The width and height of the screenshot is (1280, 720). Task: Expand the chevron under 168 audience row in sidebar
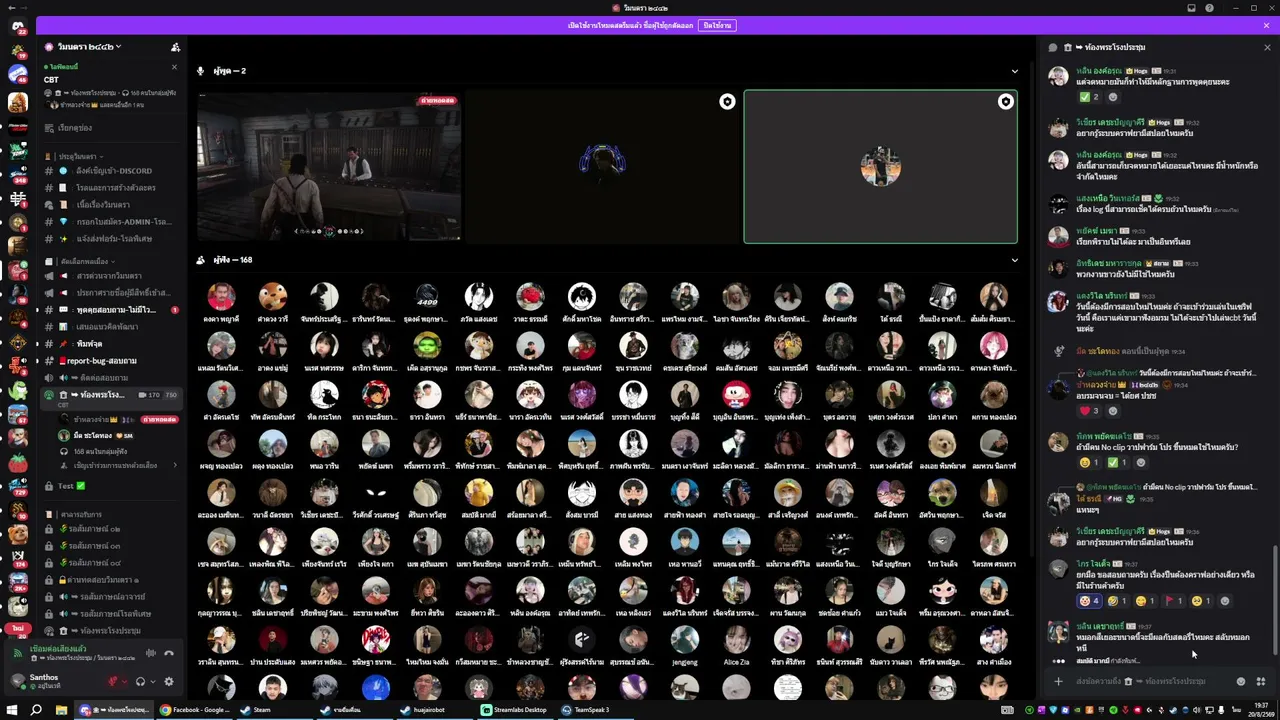(x=174, y=465)
